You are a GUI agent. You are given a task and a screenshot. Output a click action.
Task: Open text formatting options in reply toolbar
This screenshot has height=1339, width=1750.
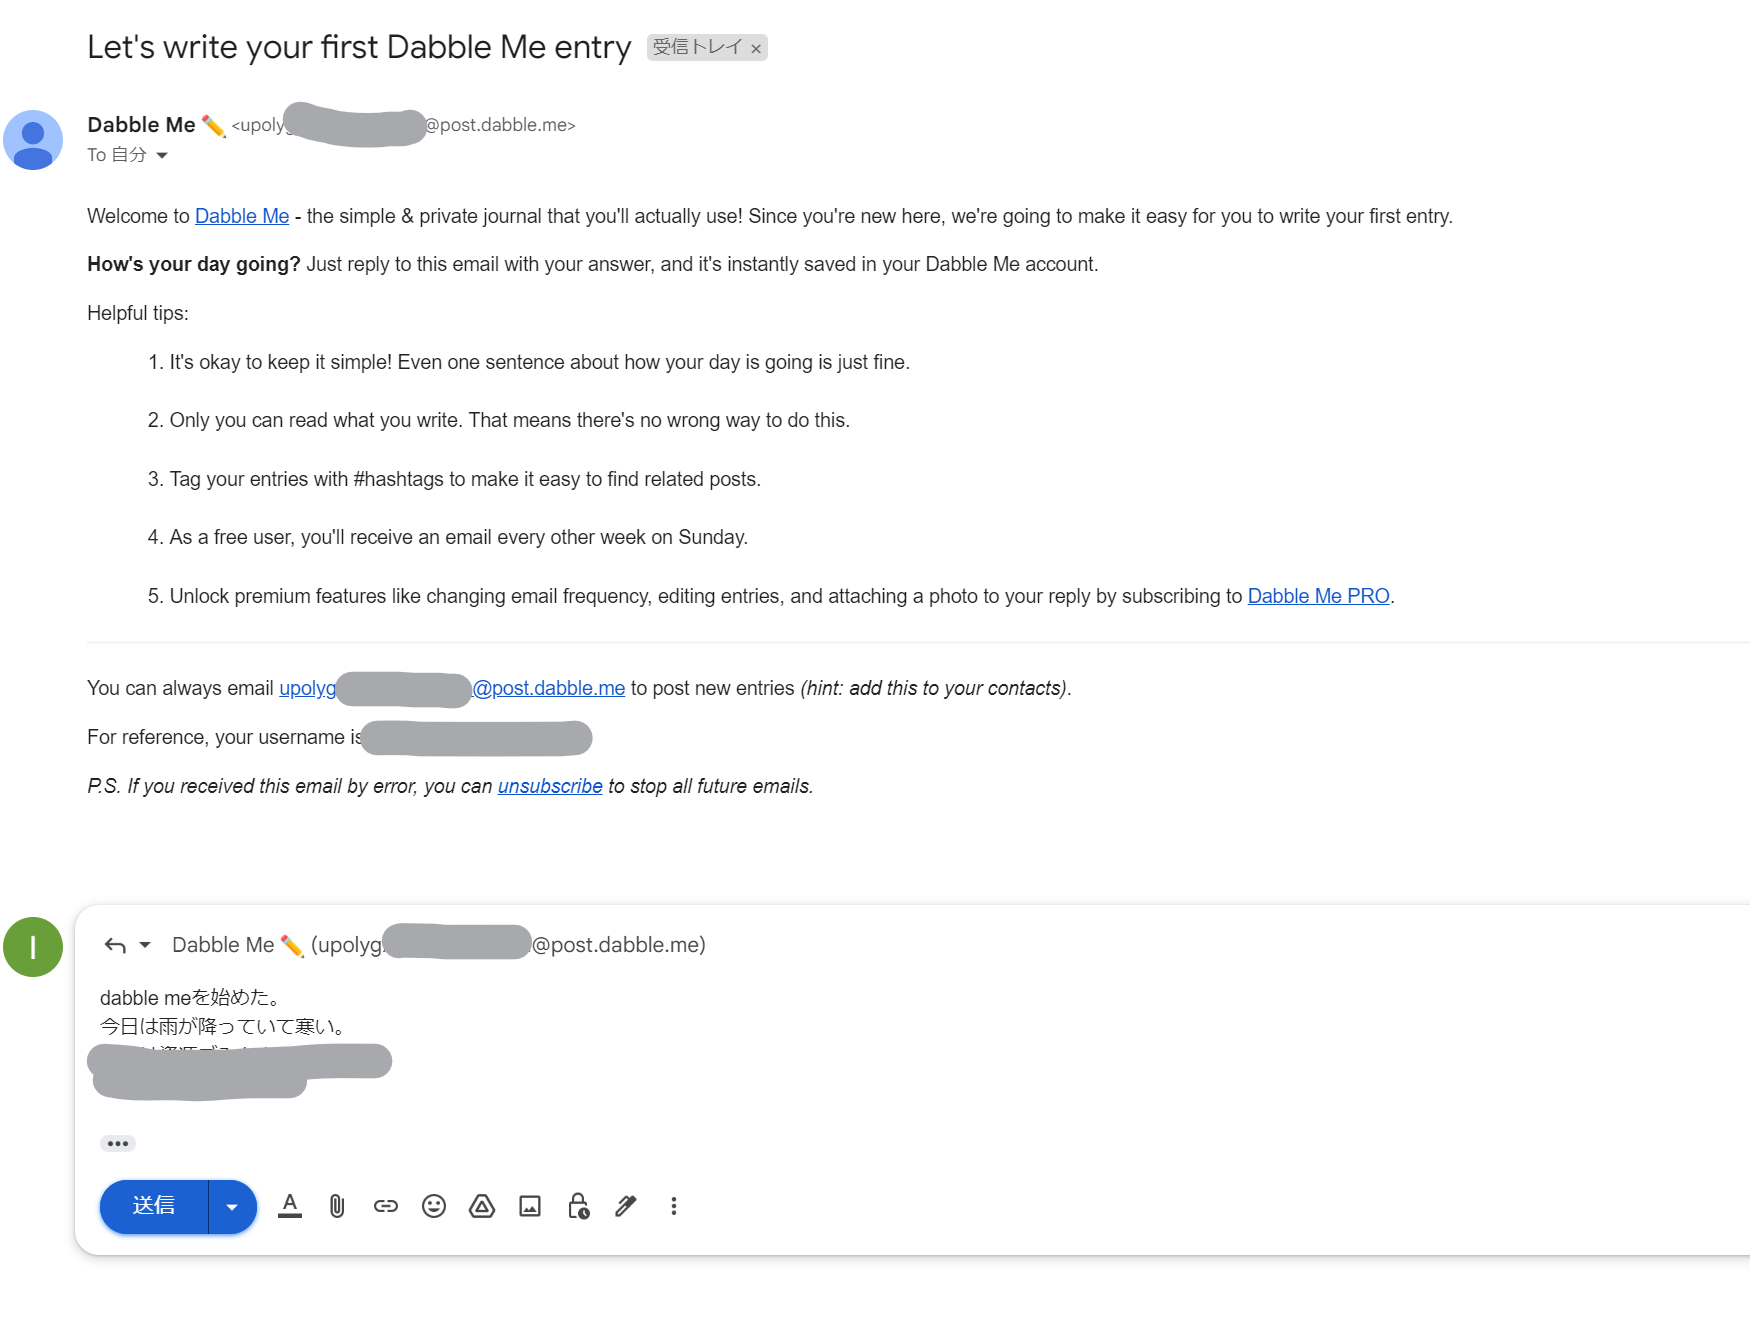coord(290,1206)
